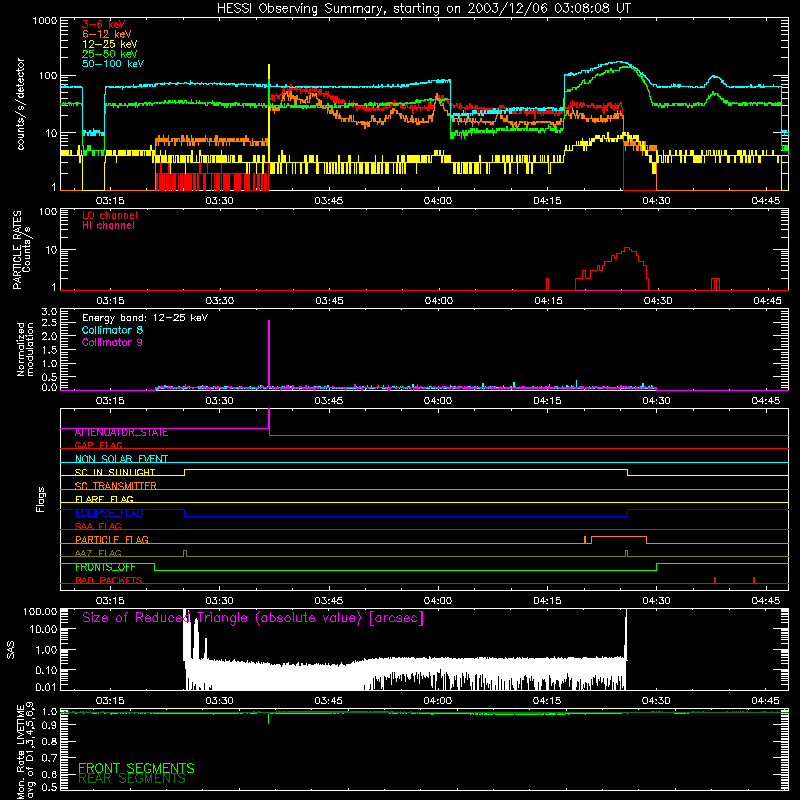Viewport: 800px width, 800px height.
Task: Click the ECLIPSE_FLAG label
Action: pos(109,513)
